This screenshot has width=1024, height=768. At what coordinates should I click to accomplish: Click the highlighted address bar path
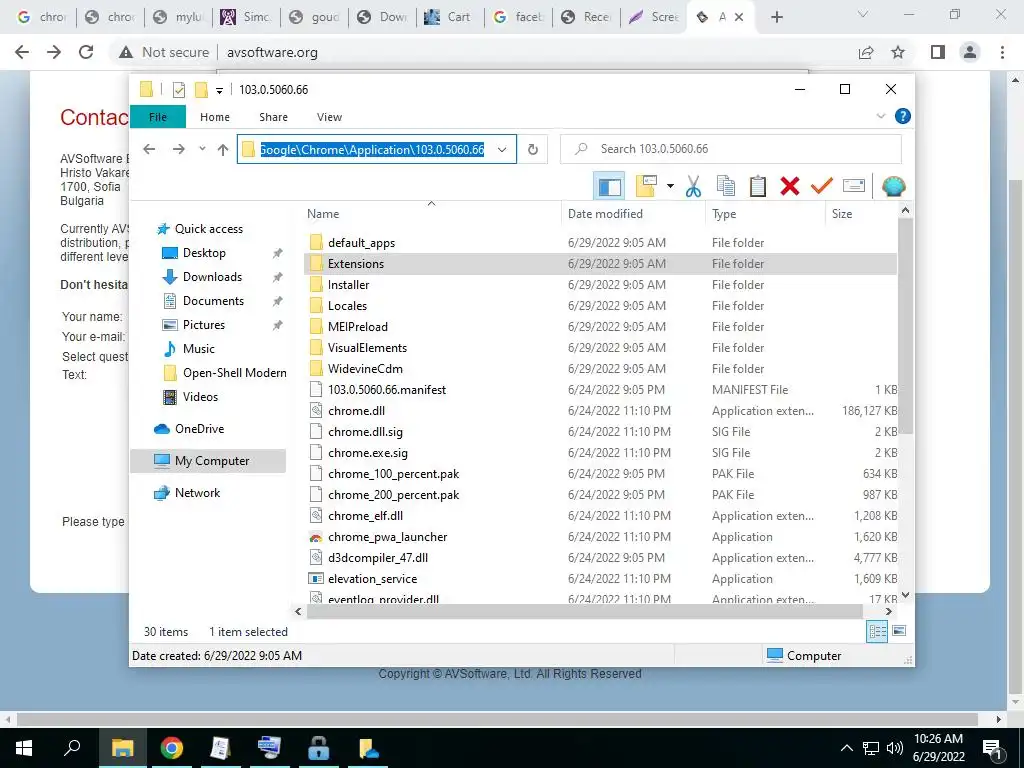372,150
